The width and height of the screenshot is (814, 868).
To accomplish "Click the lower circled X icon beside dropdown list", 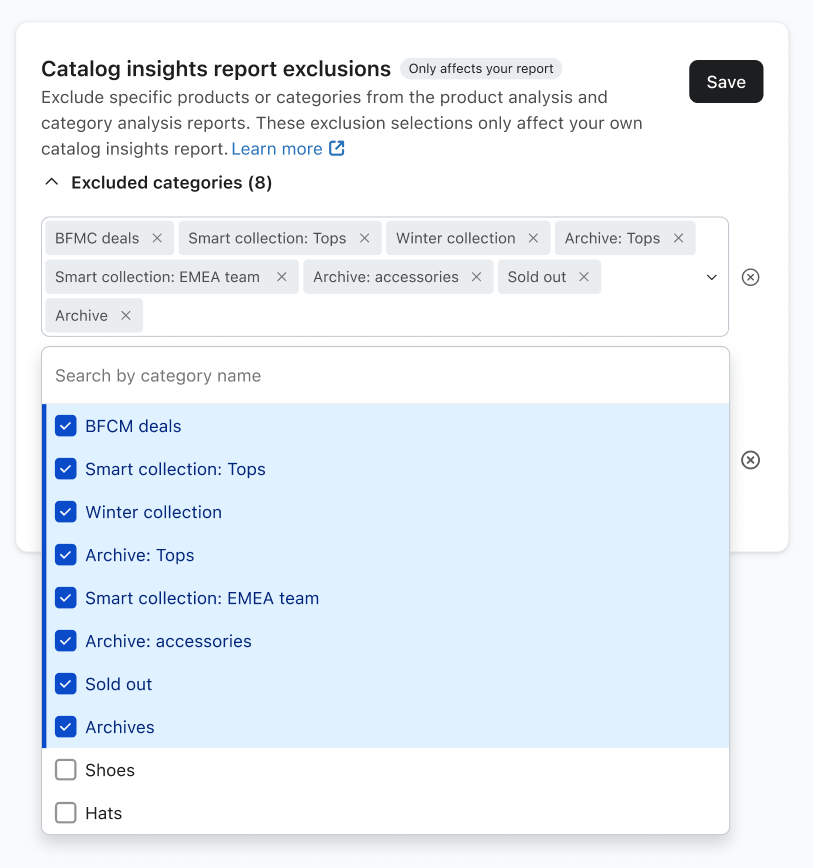I will point(750,460).
